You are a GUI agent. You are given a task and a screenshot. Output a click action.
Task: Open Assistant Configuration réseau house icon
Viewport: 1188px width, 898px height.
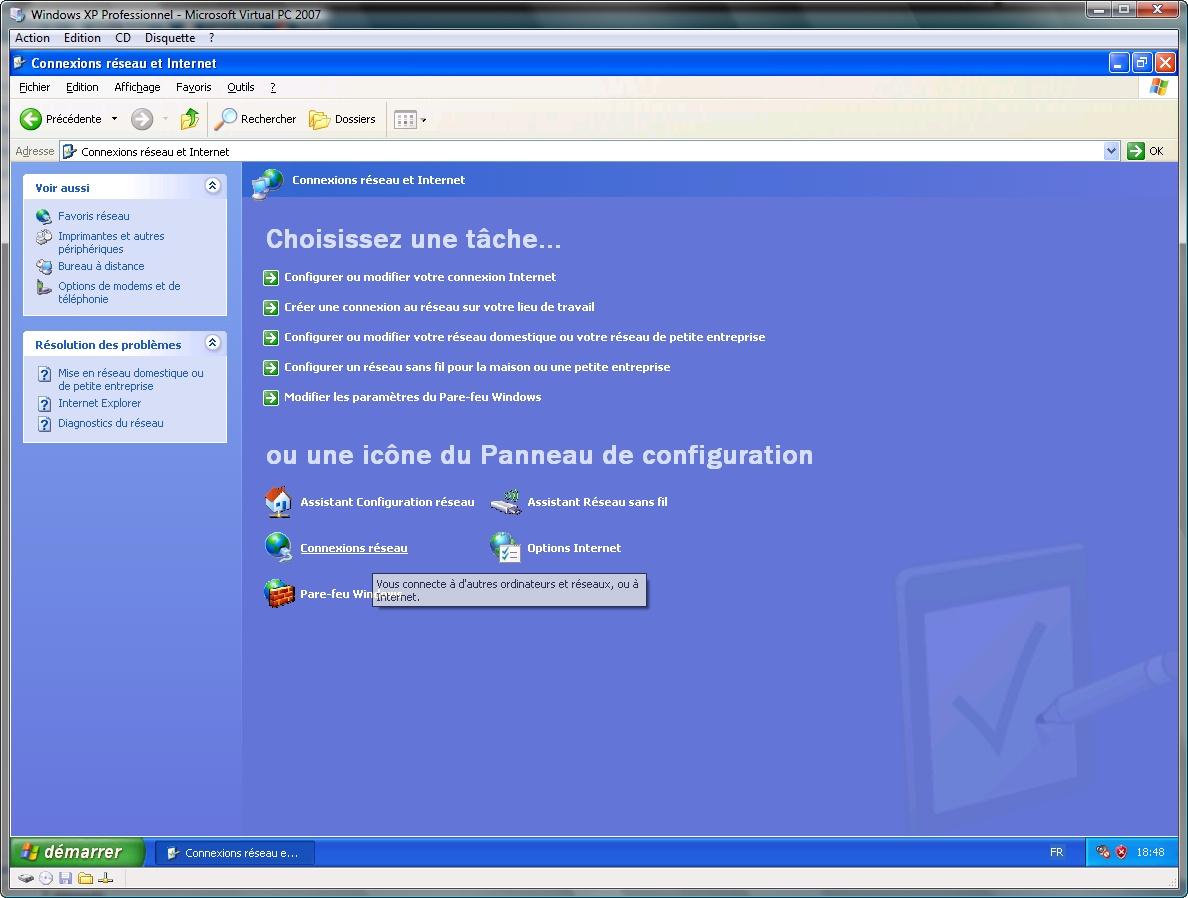click(278, 502)
